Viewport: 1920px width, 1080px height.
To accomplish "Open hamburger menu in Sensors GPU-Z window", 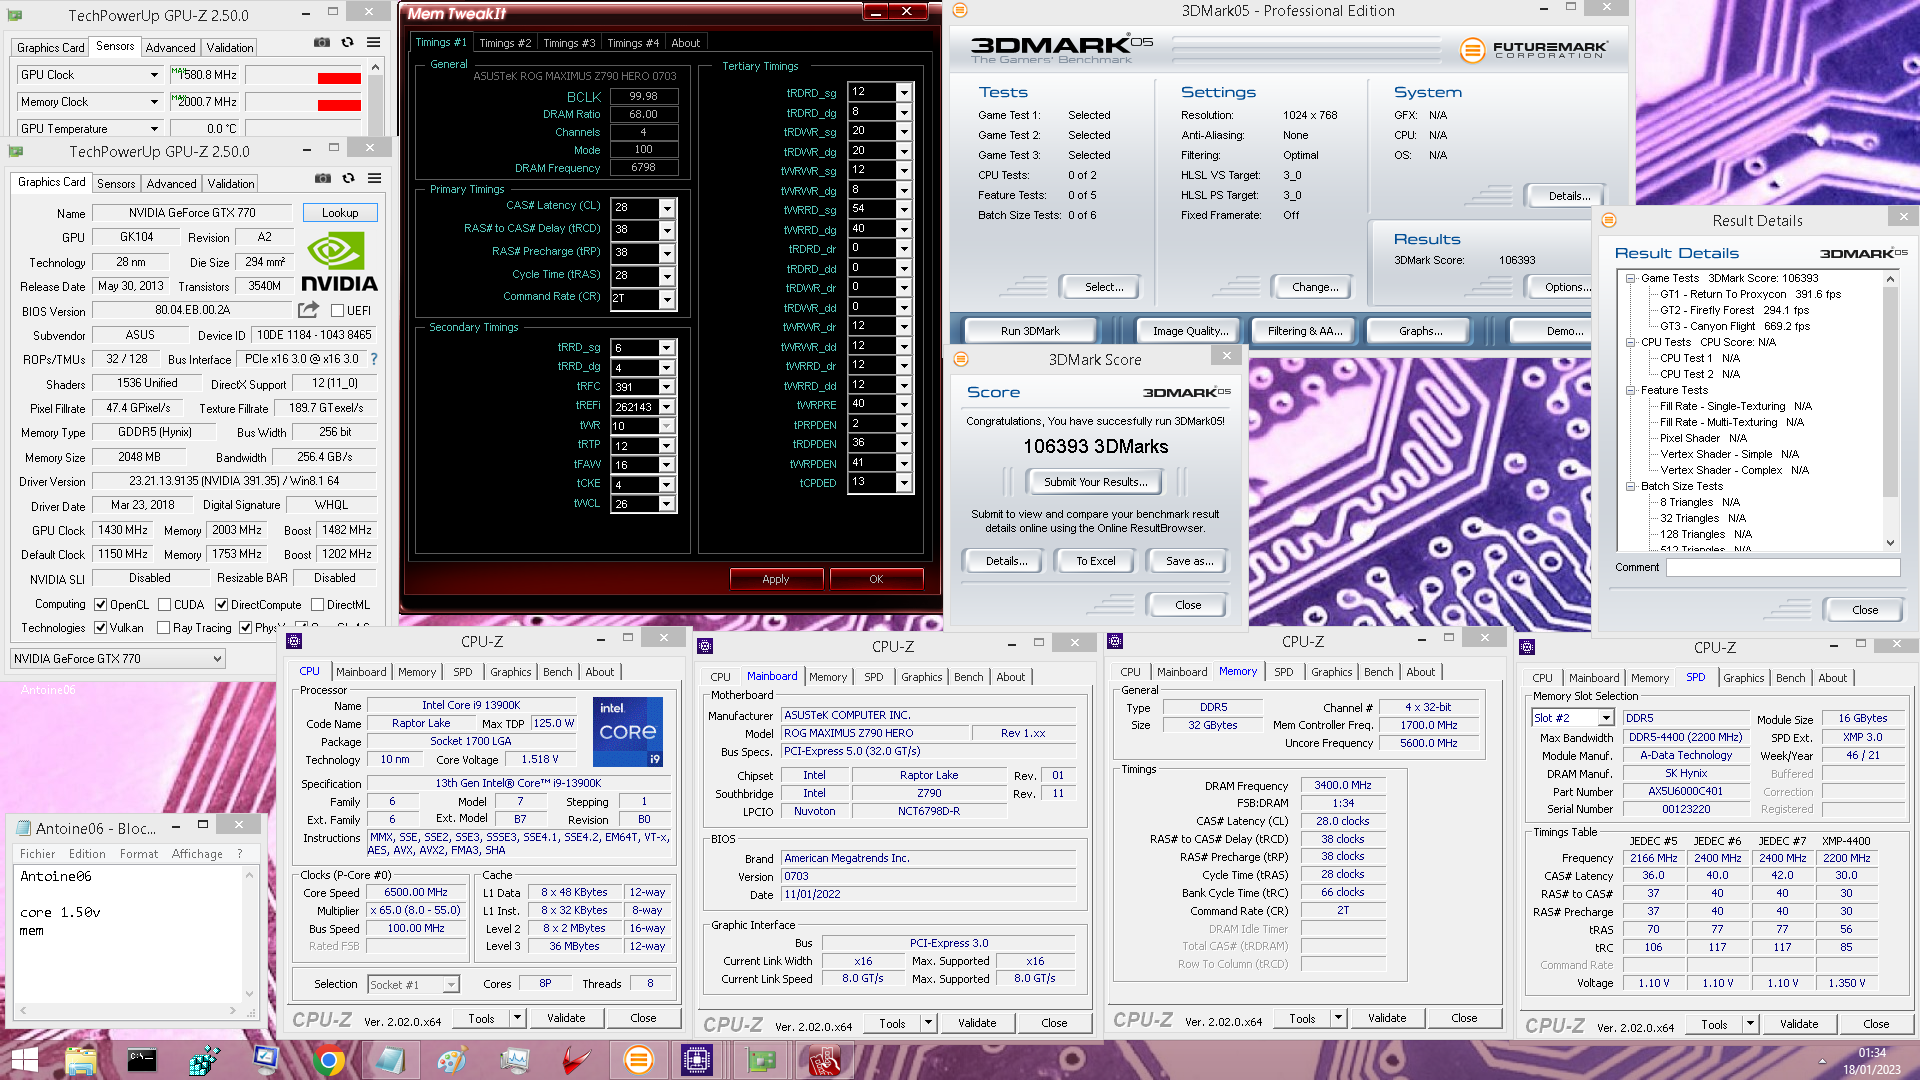I will (x=373, y=42).
